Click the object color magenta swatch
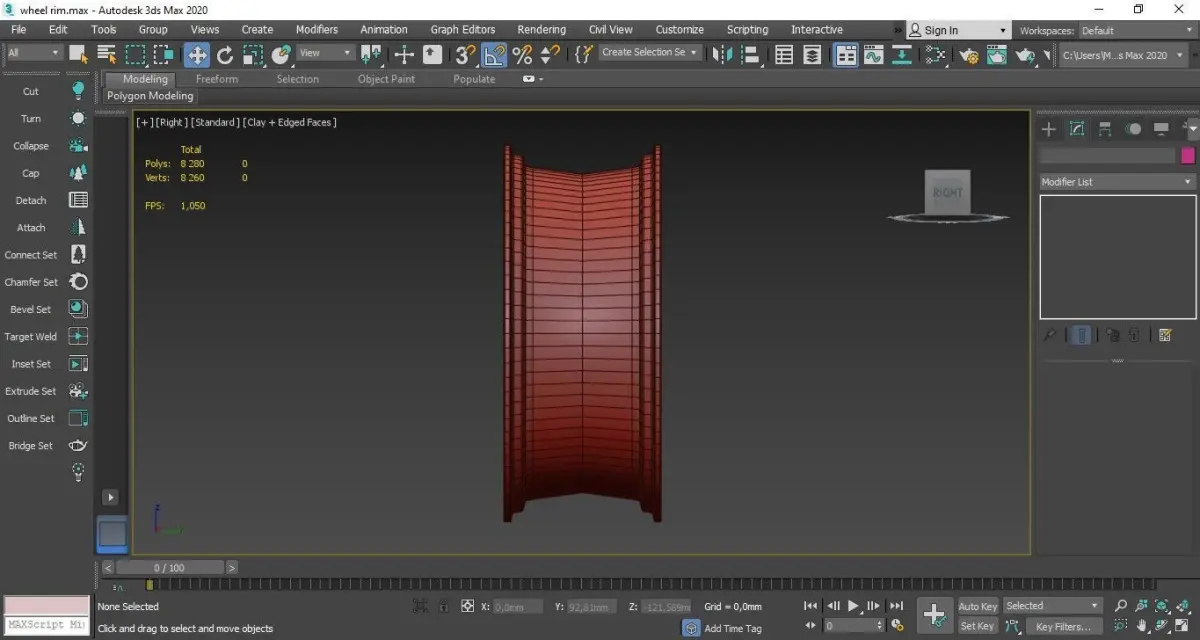Screen dimensions: 1200x640 (x=1188, y=155)
